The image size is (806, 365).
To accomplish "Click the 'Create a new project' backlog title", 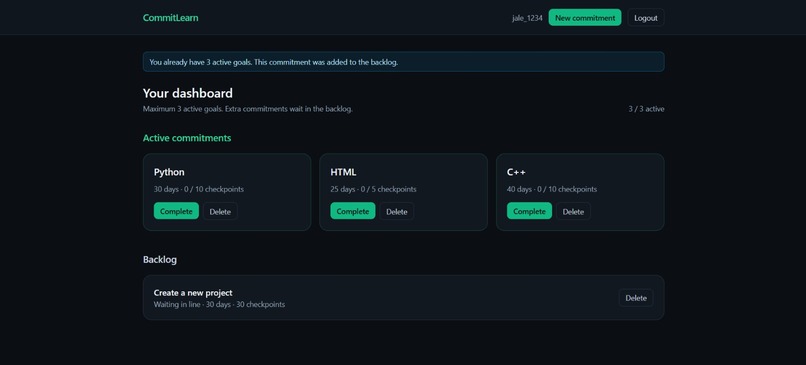I will pos(193,293).
